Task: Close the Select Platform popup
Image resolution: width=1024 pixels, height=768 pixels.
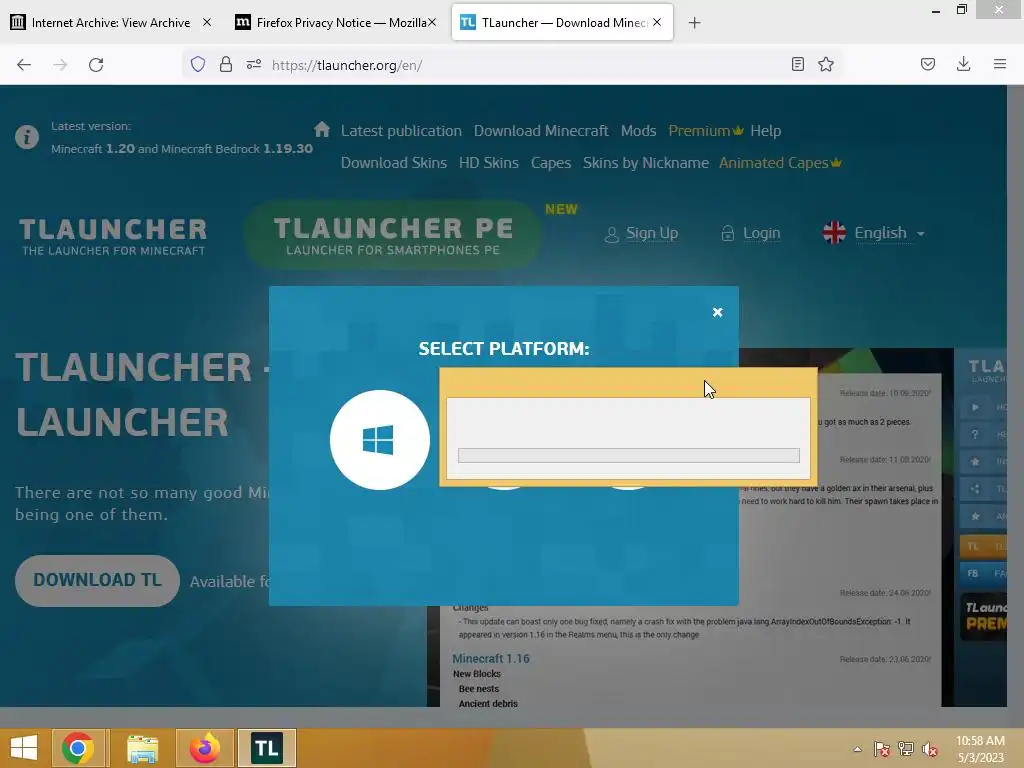Action: pos(717,312)
